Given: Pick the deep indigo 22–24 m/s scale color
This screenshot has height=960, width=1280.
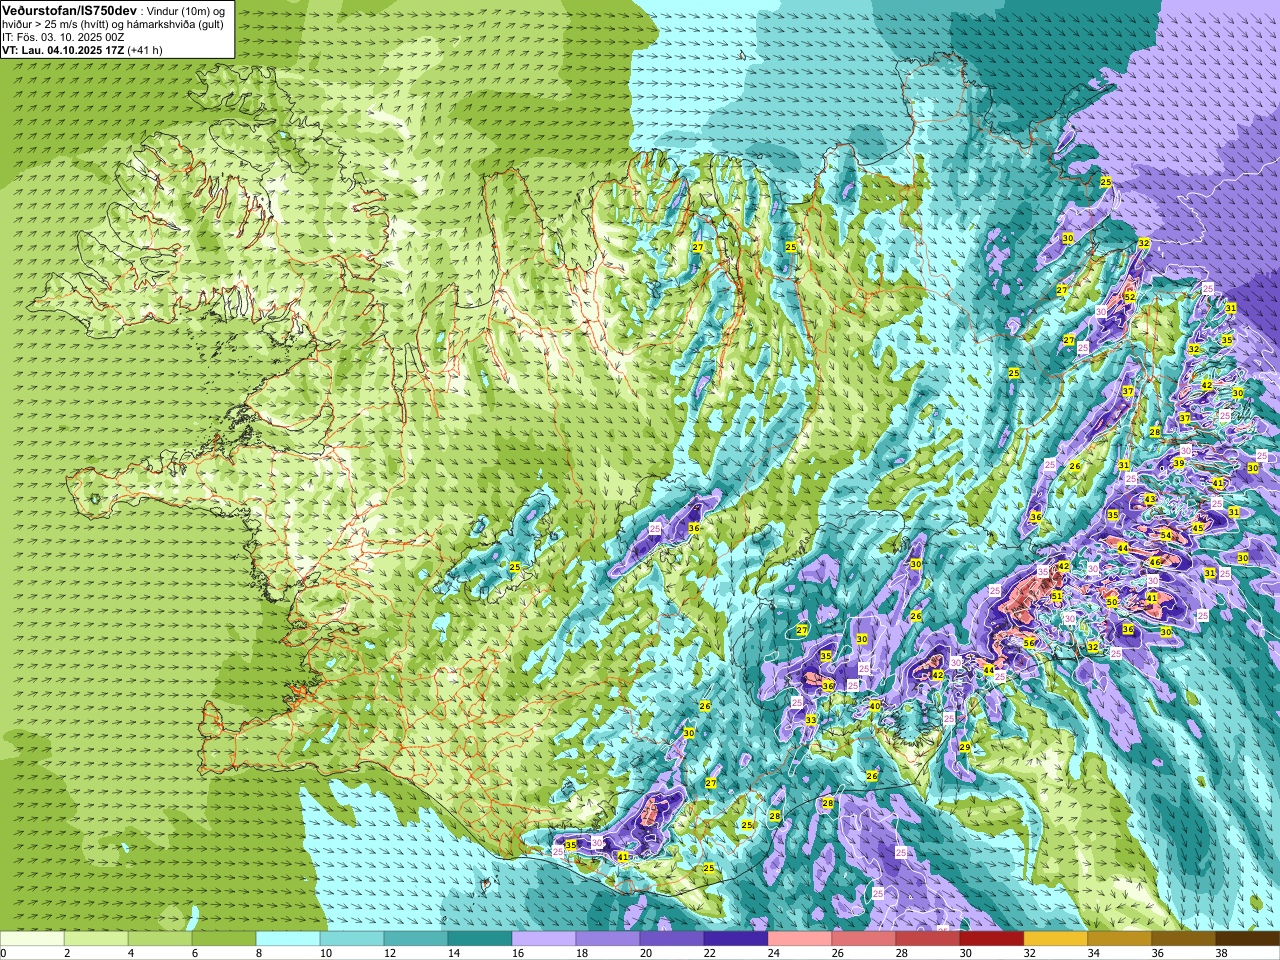Looking at the screenshot, I should click(736, 939).
